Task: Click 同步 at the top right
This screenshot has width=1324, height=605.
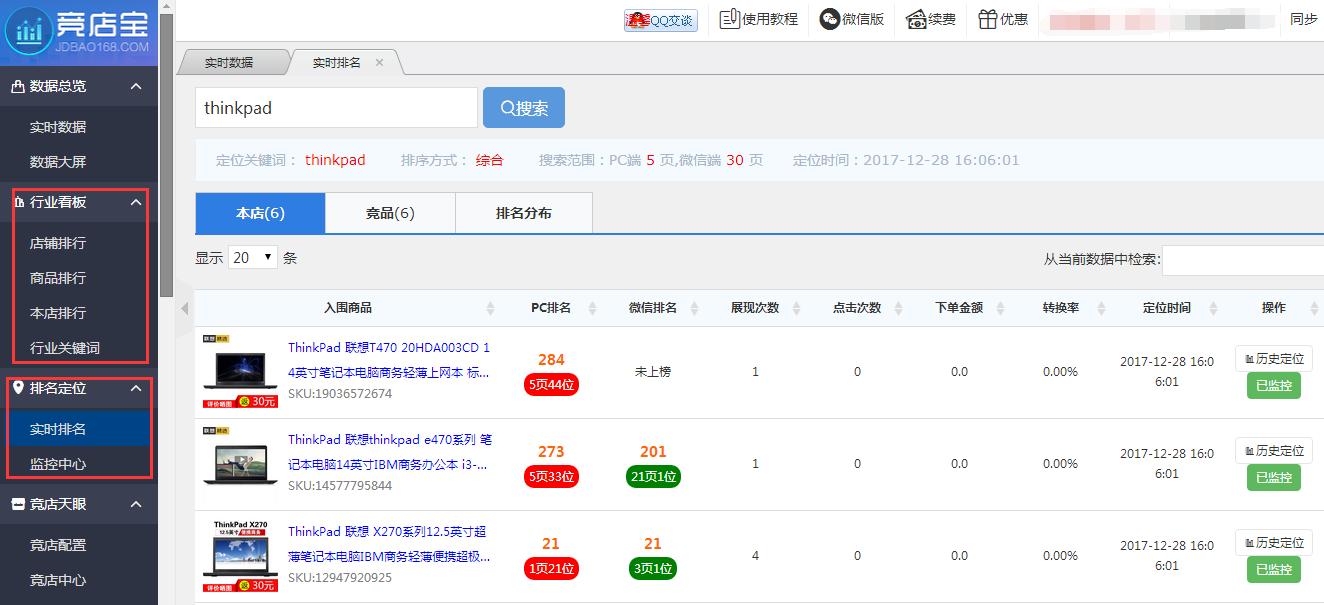Action: click(x=1303, y=19)
